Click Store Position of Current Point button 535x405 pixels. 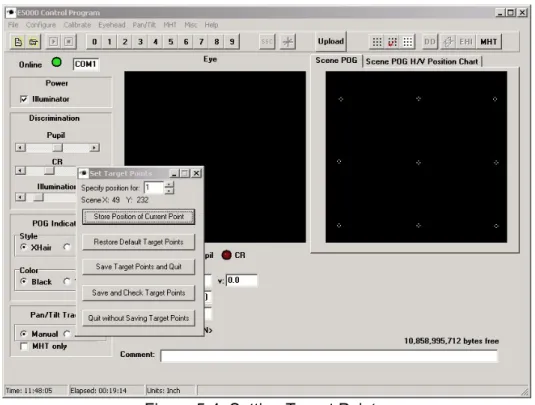click(x=139, y=217)
